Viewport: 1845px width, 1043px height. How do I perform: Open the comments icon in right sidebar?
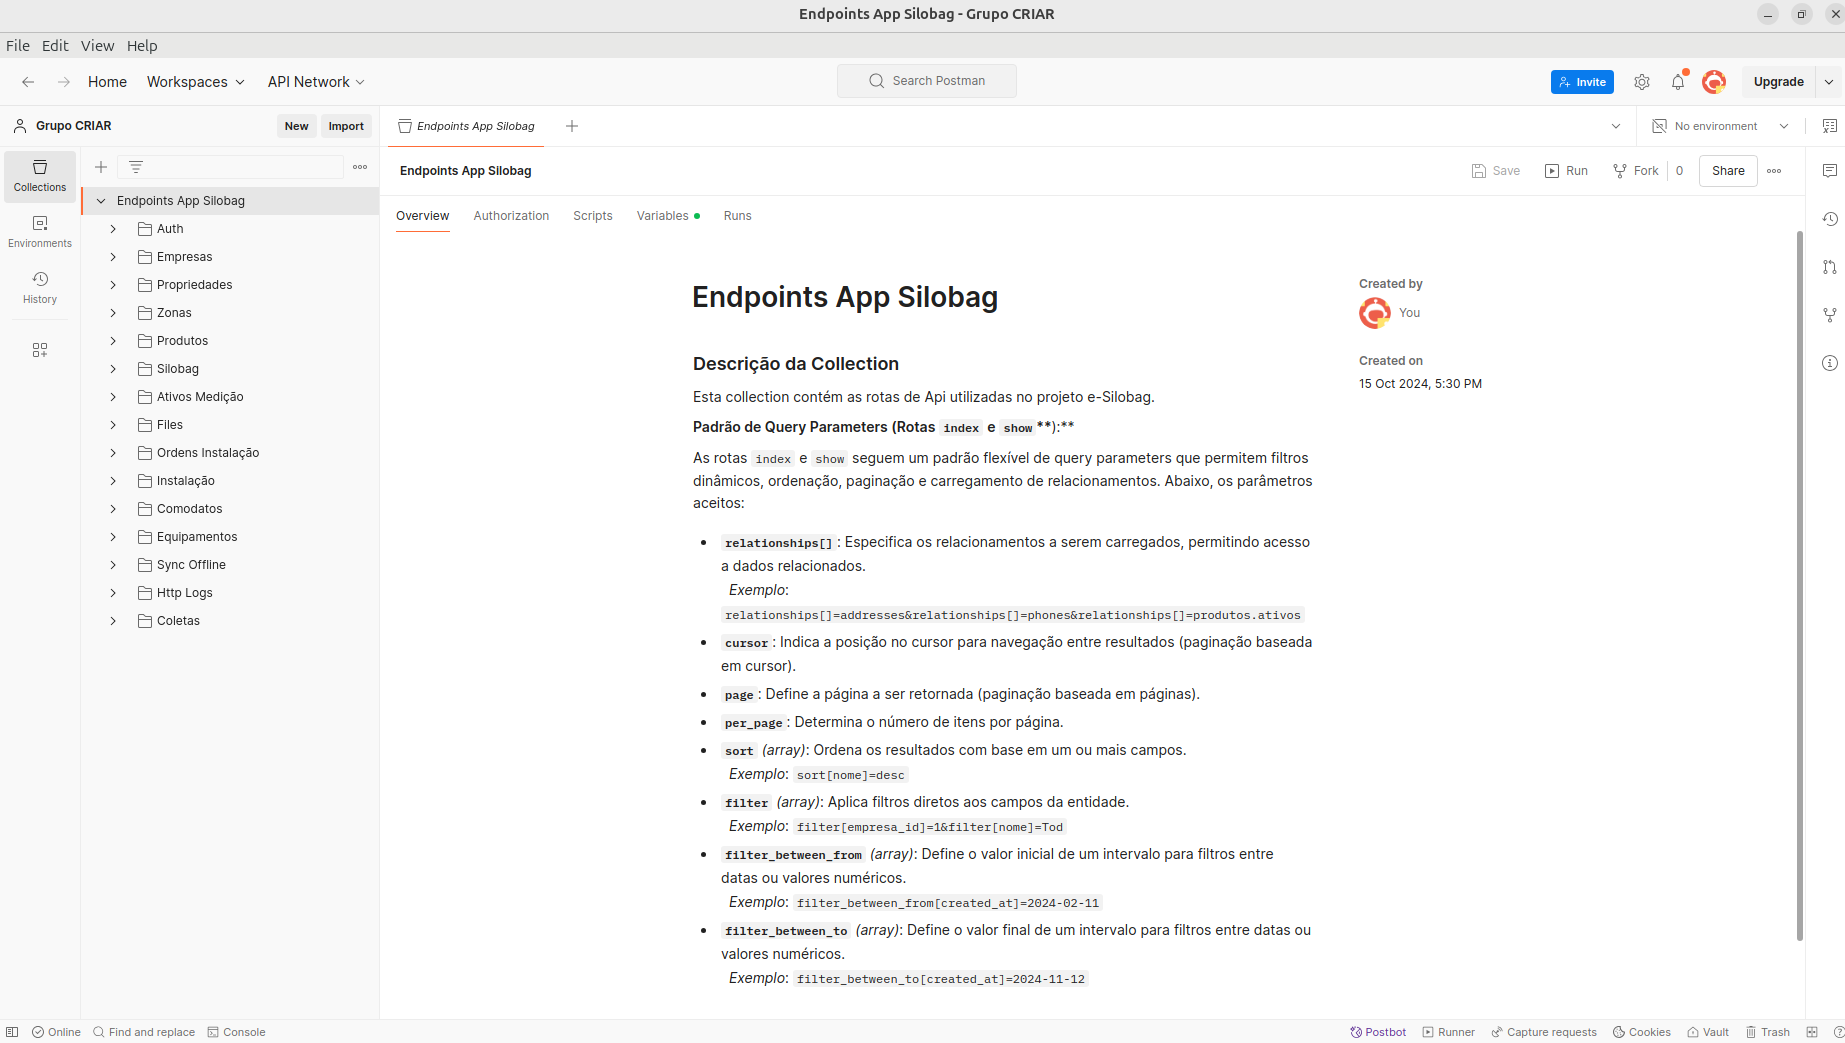tap(1830, 171)
